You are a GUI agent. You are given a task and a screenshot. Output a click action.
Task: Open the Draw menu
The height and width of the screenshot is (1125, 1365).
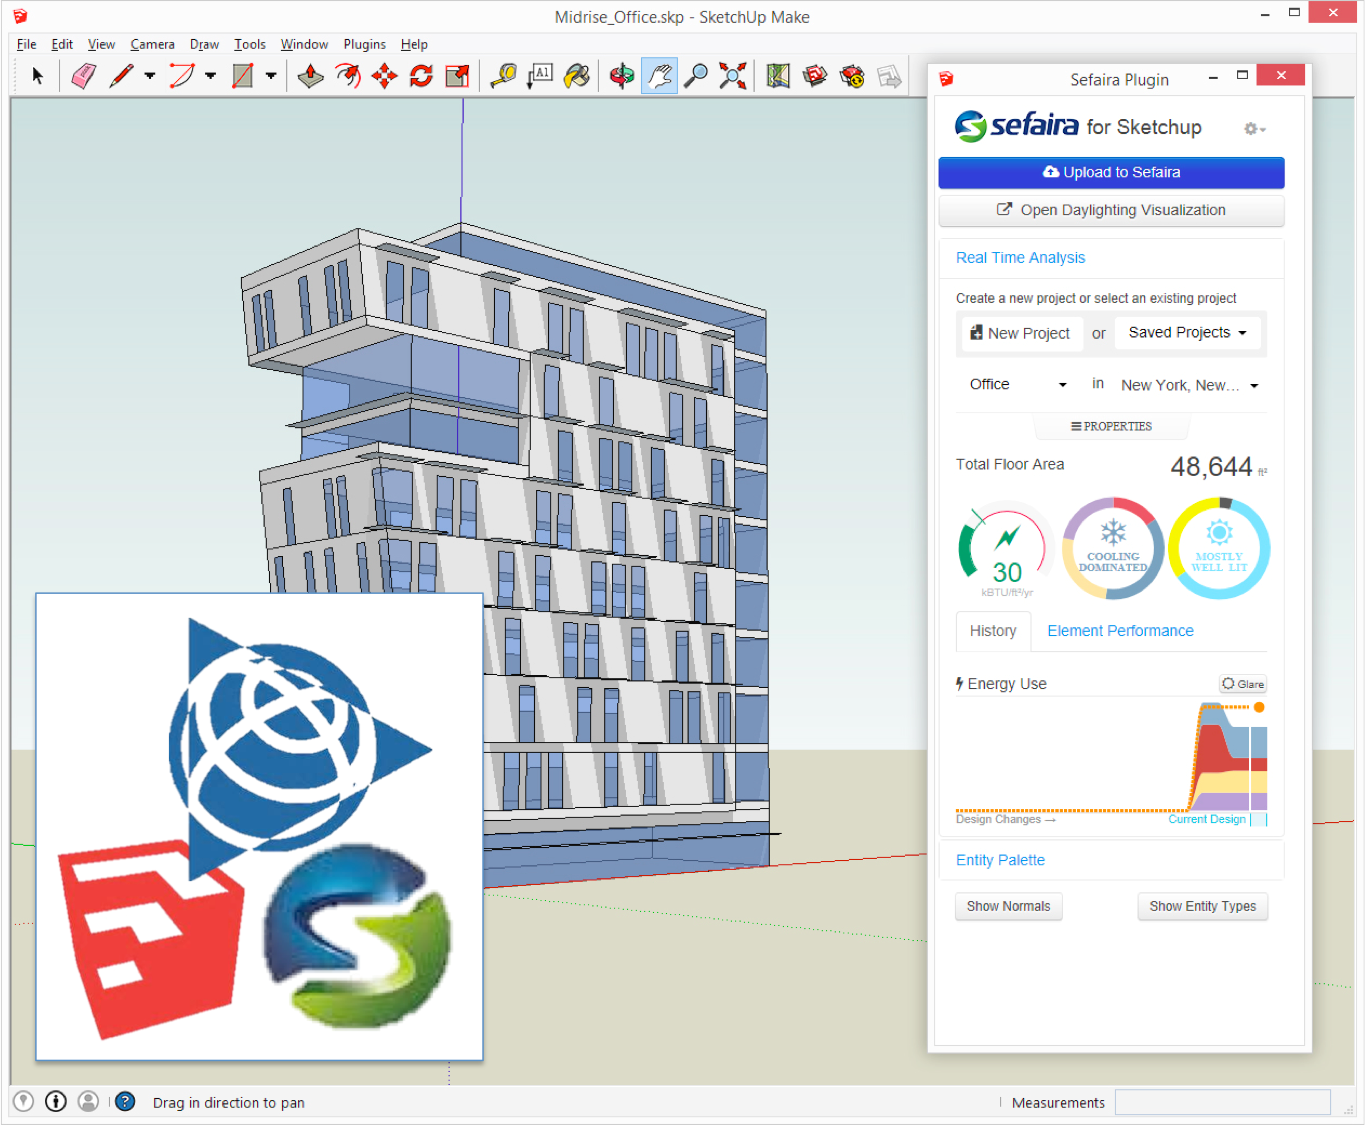[204, 44]
